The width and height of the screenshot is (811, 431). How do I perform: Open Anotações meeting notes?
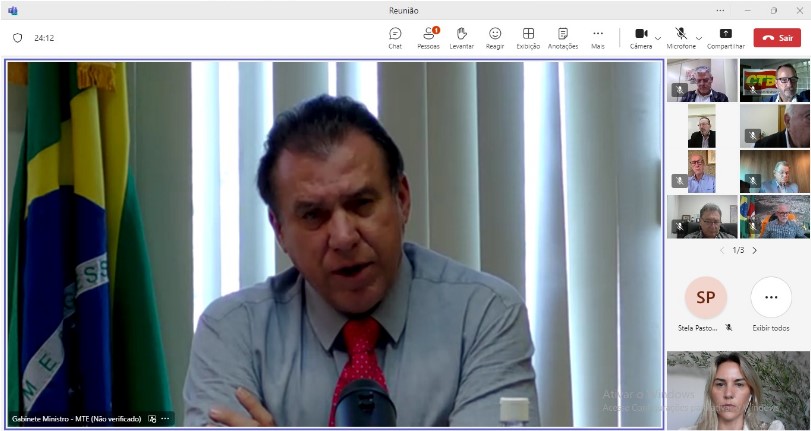(563, 37)
